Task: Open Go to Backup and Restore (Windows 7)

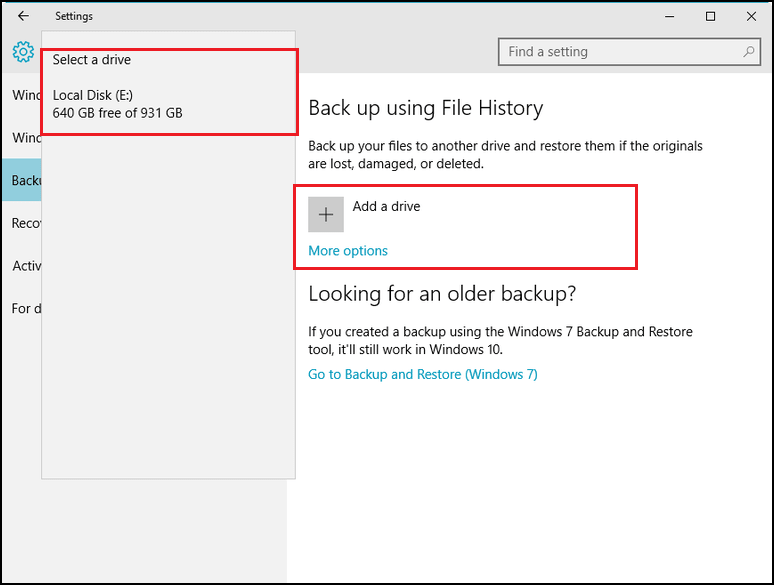Action: tap(422, 374)
